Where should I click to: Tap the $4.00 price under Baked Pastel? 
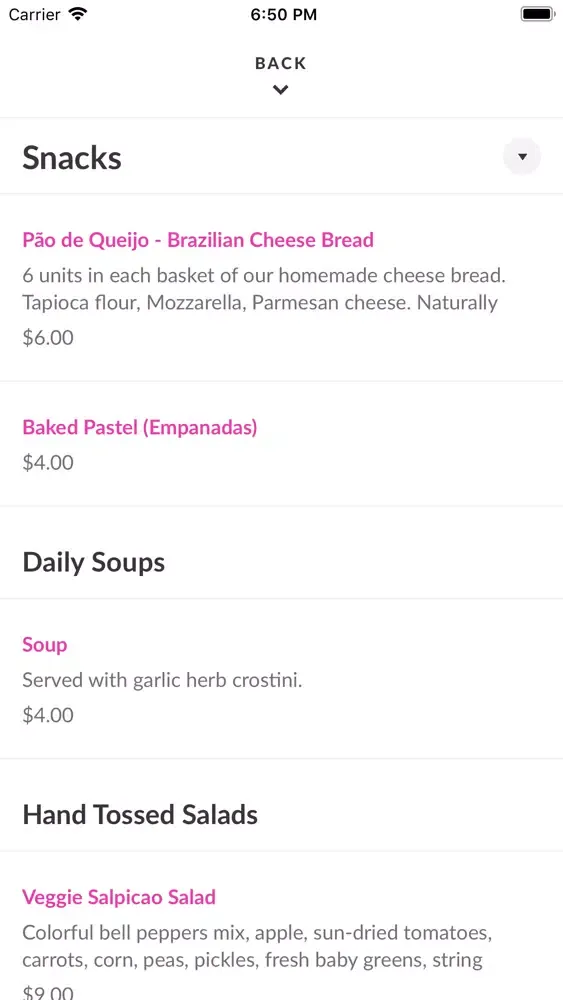[x=48, y=462]
